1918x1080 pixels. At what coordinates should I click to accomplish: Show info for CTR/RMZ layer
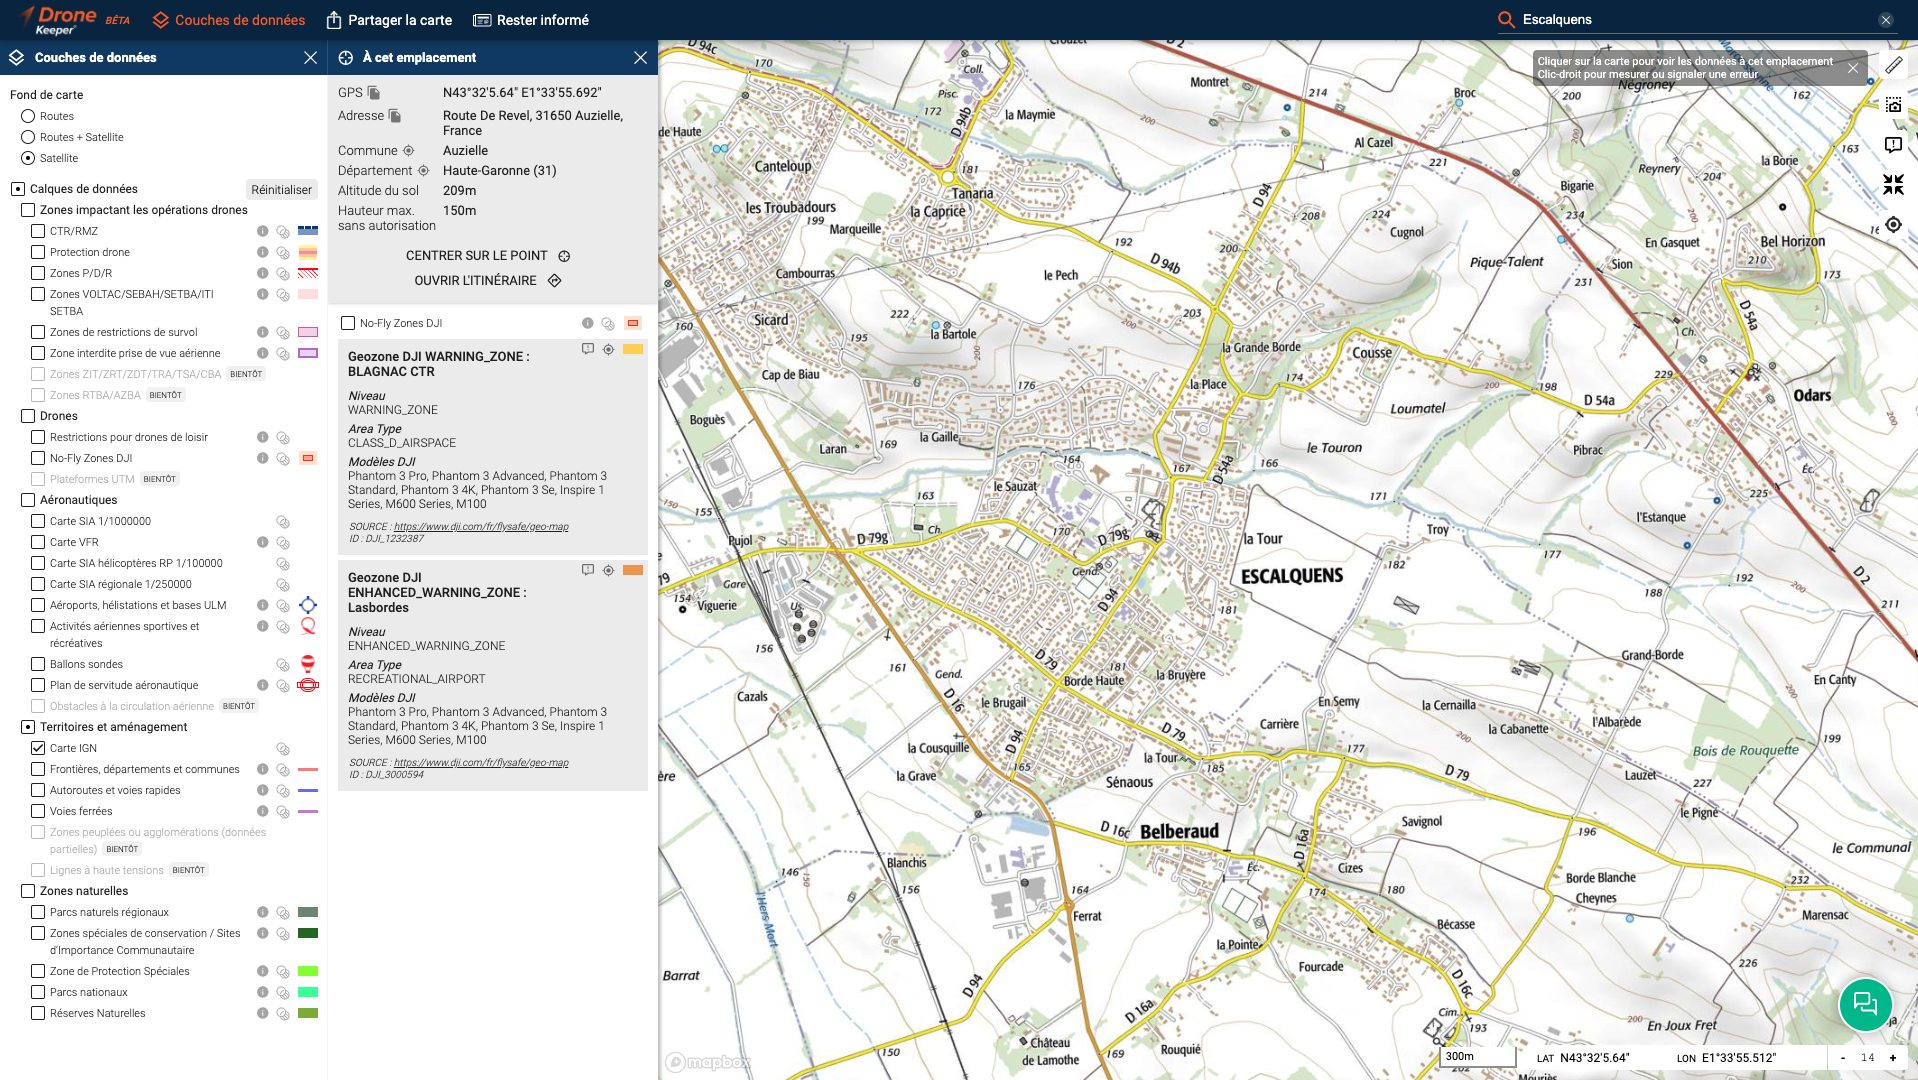(262, 231)
